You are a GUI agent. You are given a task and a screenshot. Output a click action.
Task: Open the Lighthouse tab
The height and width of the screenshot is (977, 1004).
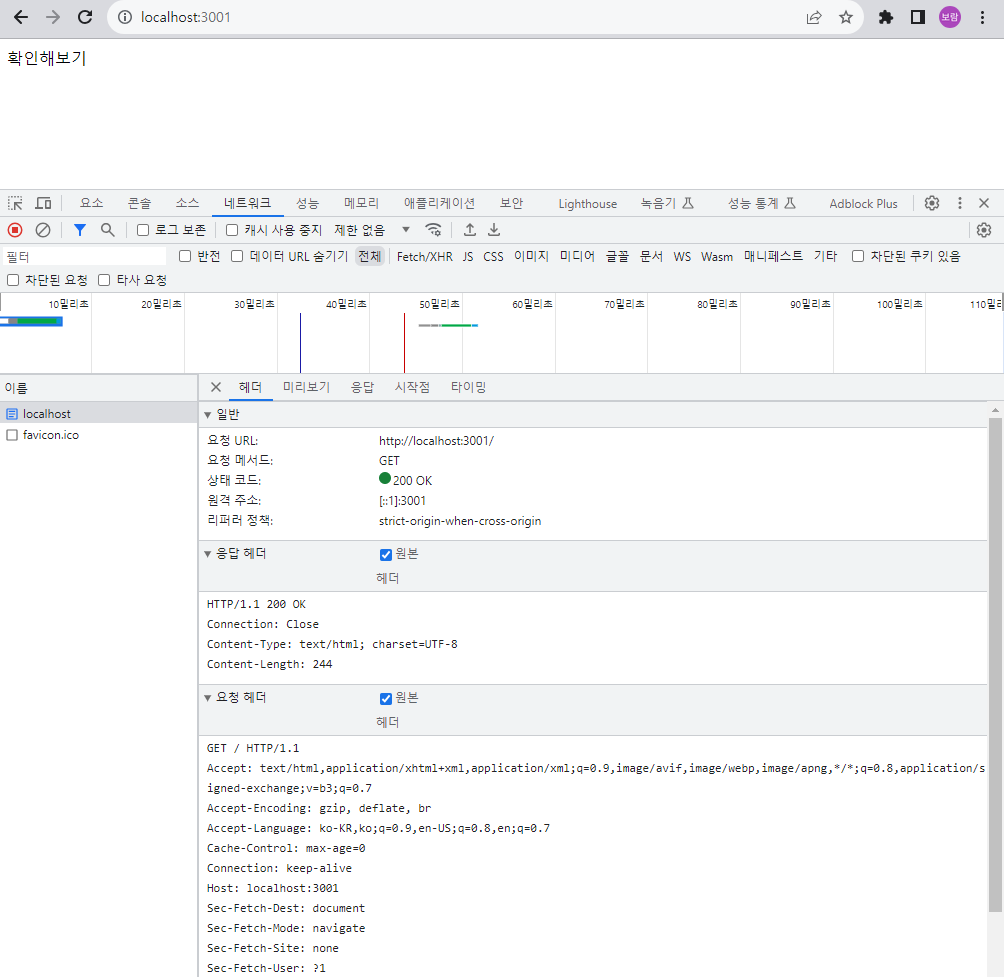coord(588,204)
